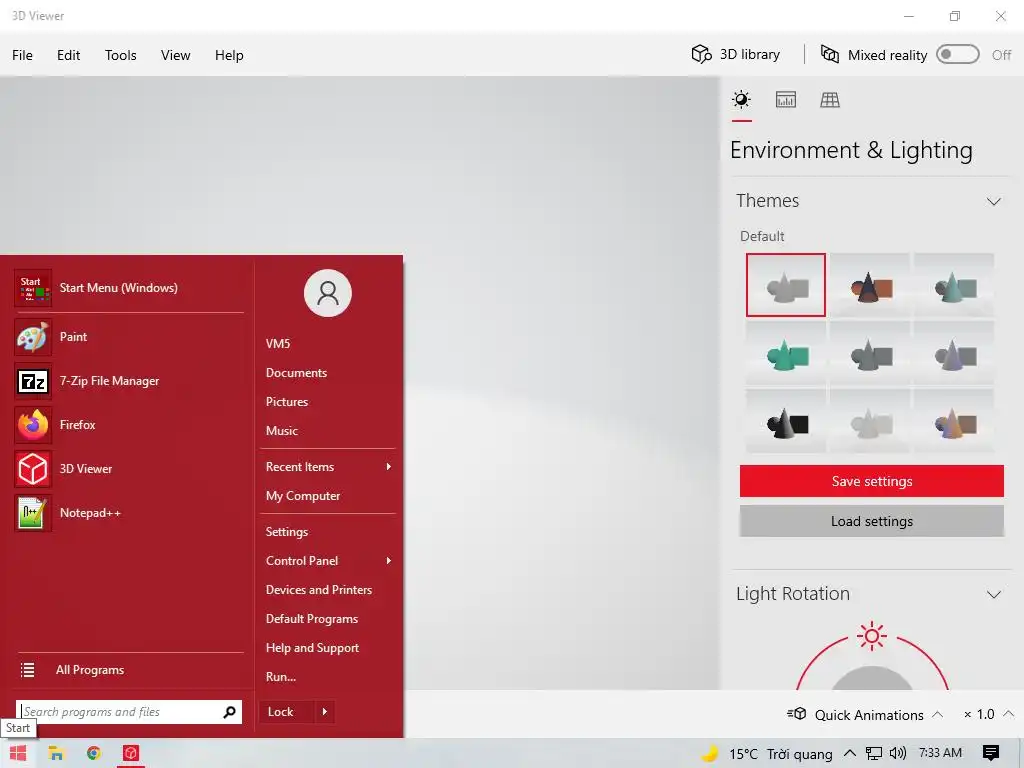Select the black shapes theme thumbnail

[x=786, y=422]
